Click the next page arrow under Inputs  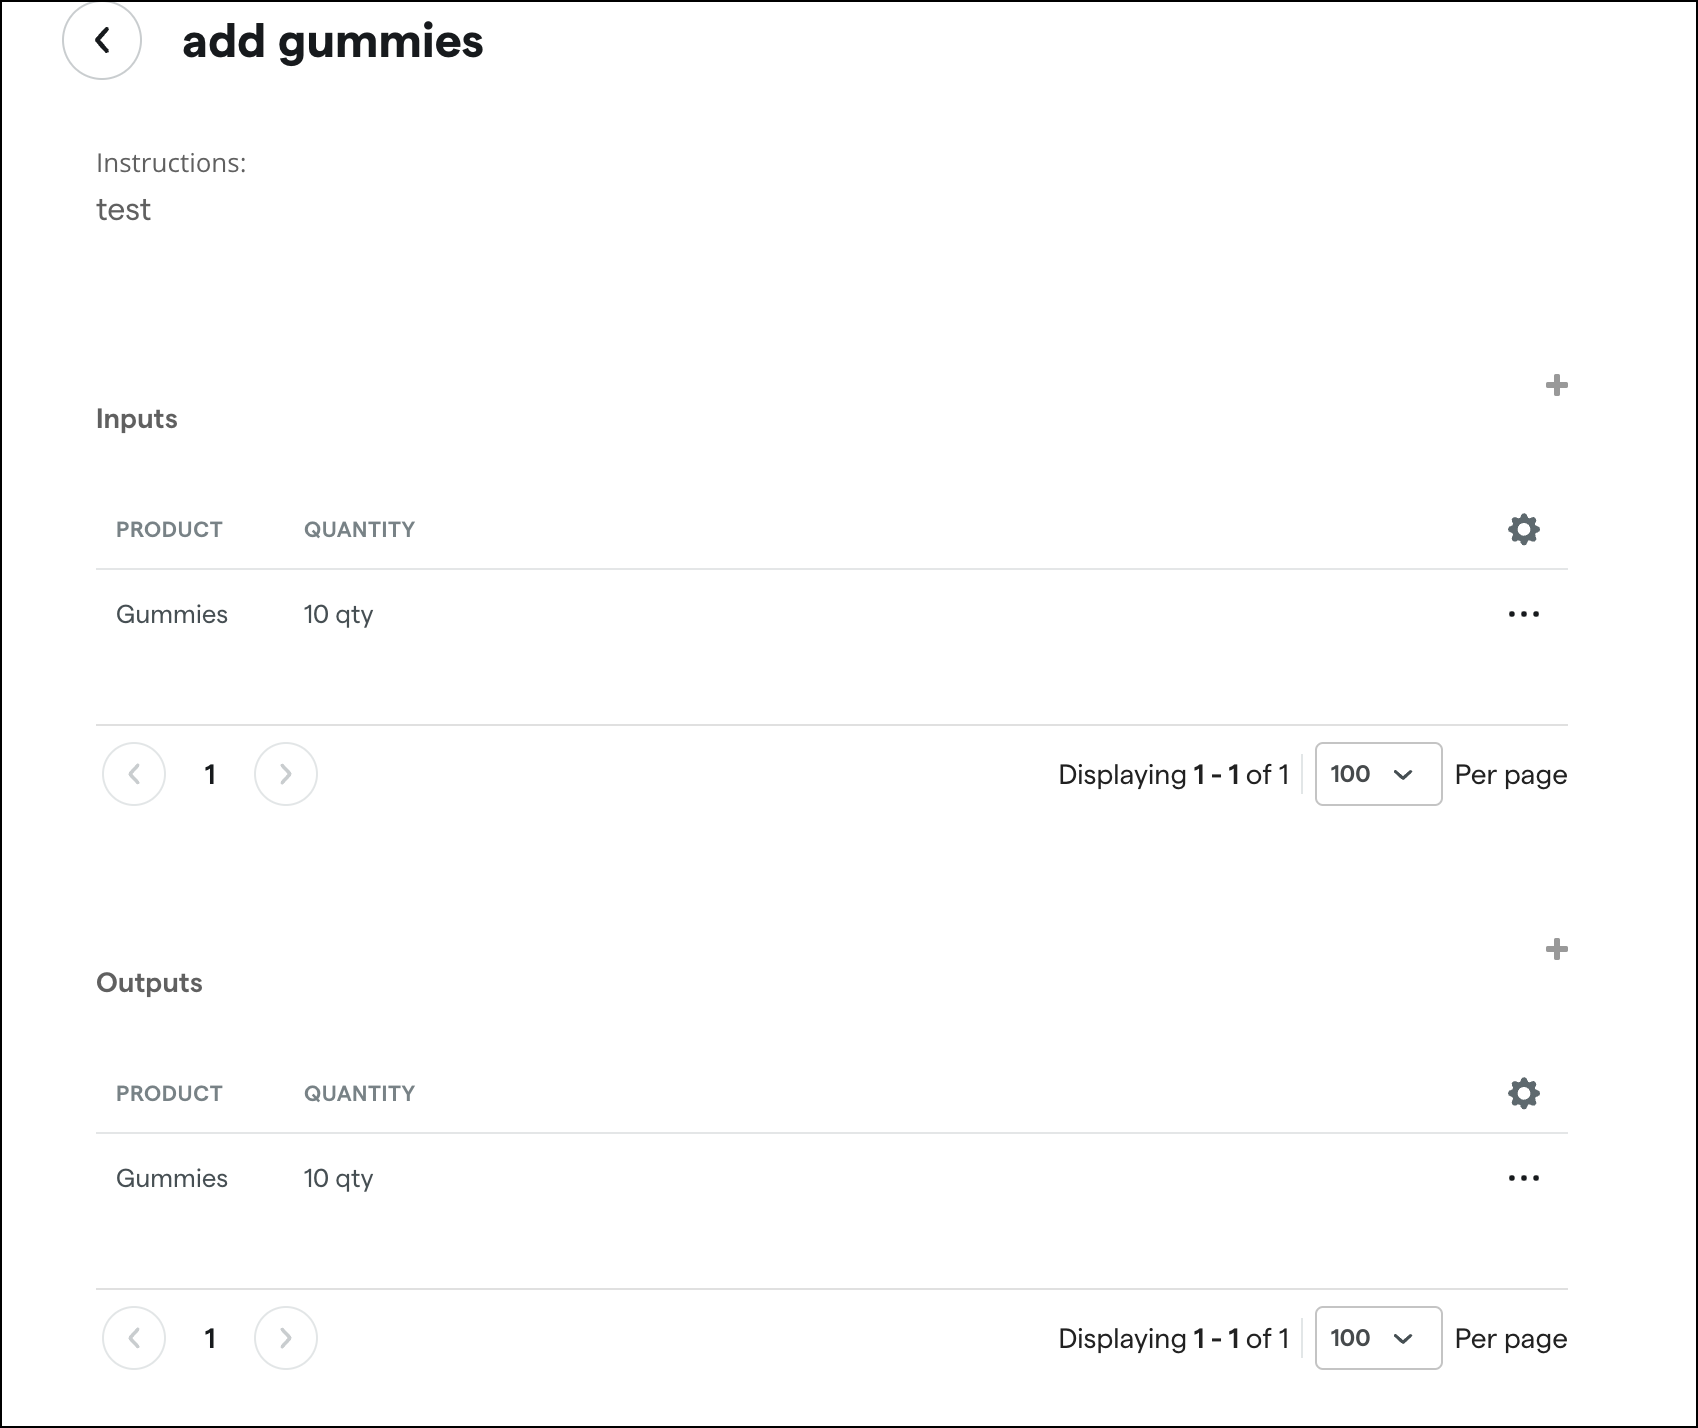[286, 774]
